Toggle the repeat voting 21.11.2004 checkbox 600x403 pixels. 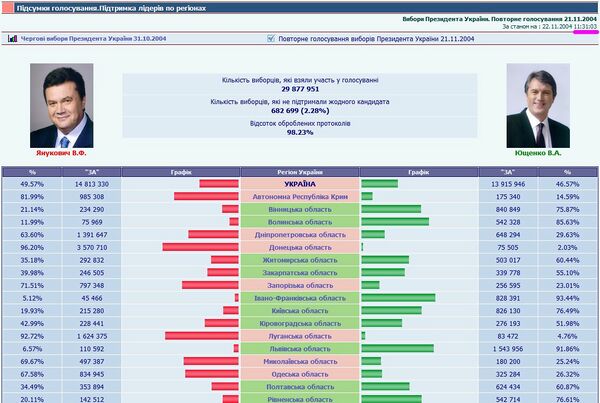(x=271, y=40)
